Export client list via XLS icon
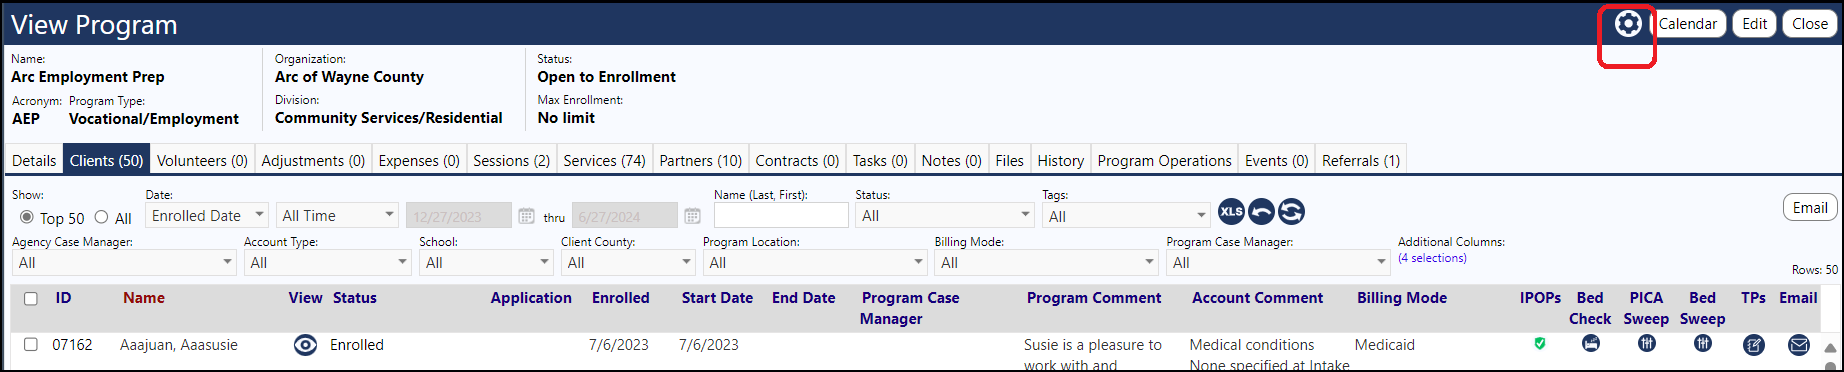1844x372 pixels. point(1232,211)
